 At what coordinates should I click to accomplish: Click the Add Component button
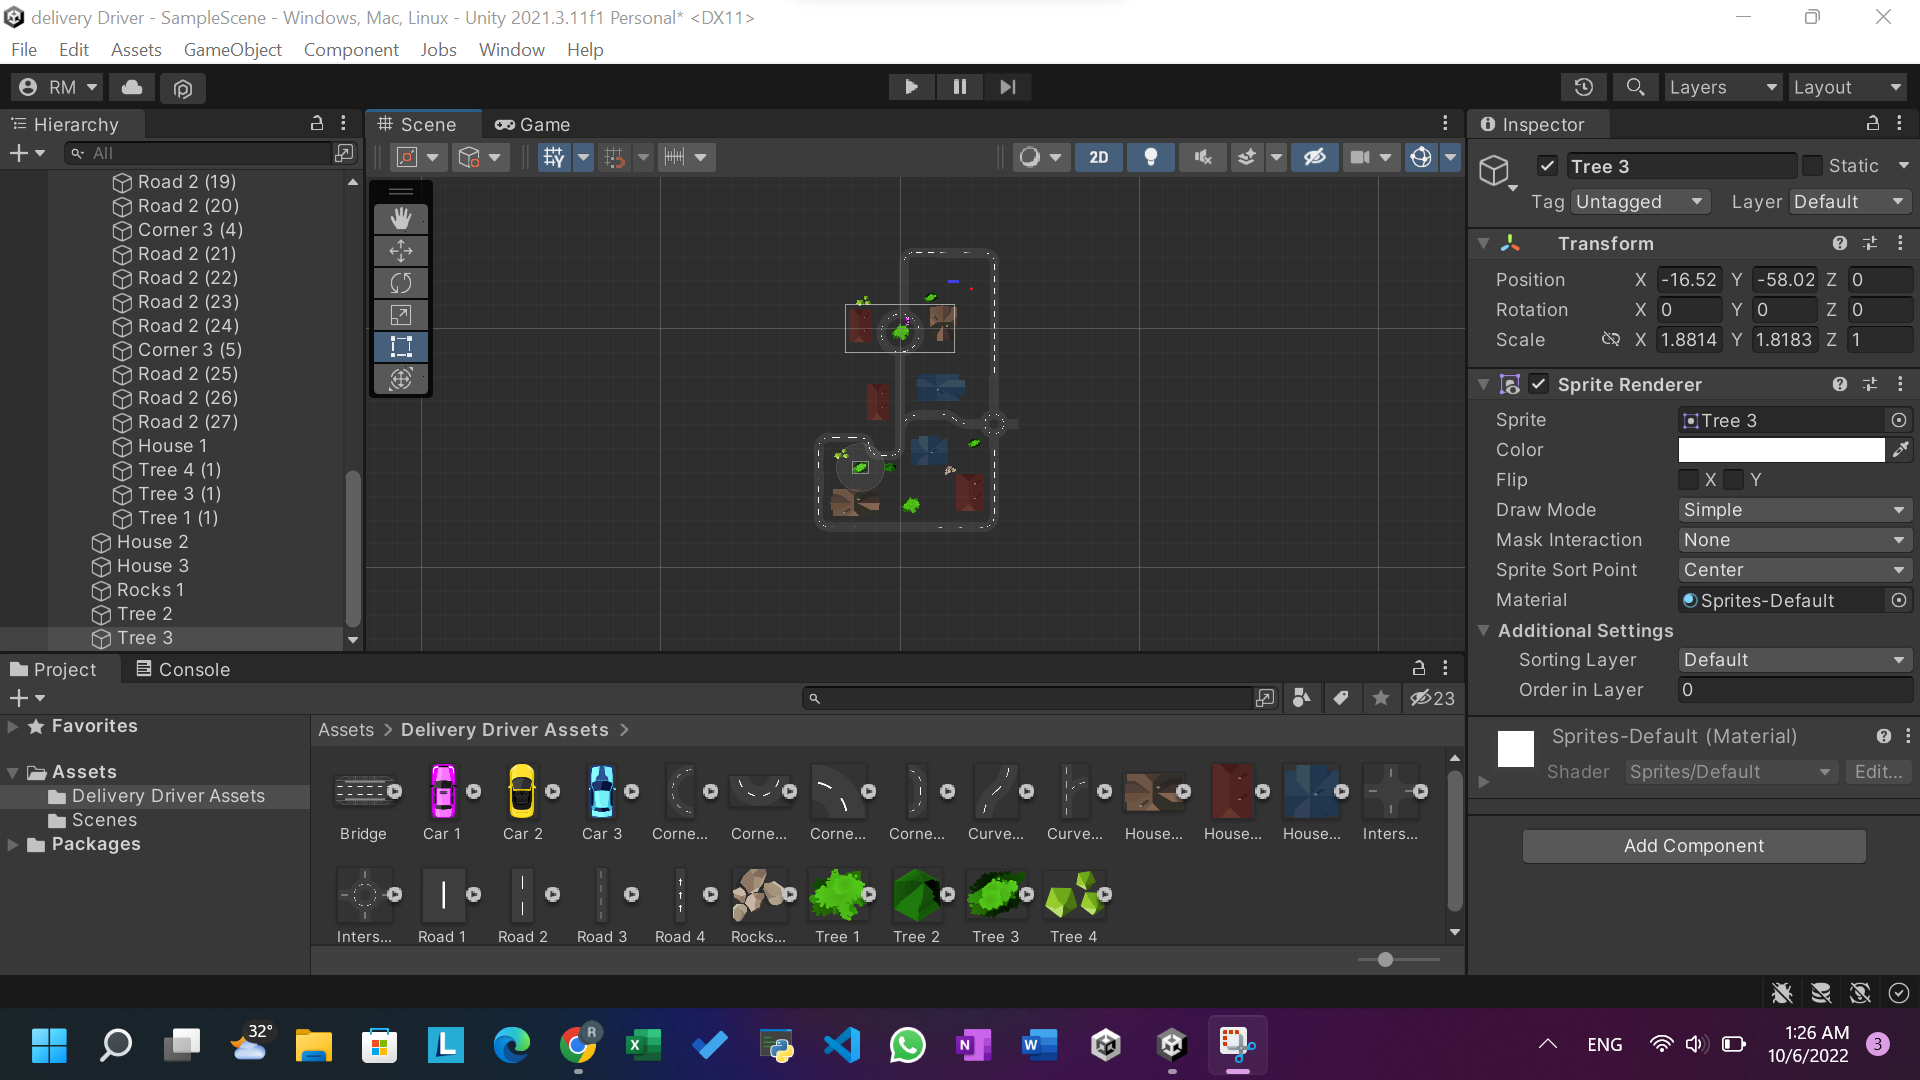tap(1693, 845)
